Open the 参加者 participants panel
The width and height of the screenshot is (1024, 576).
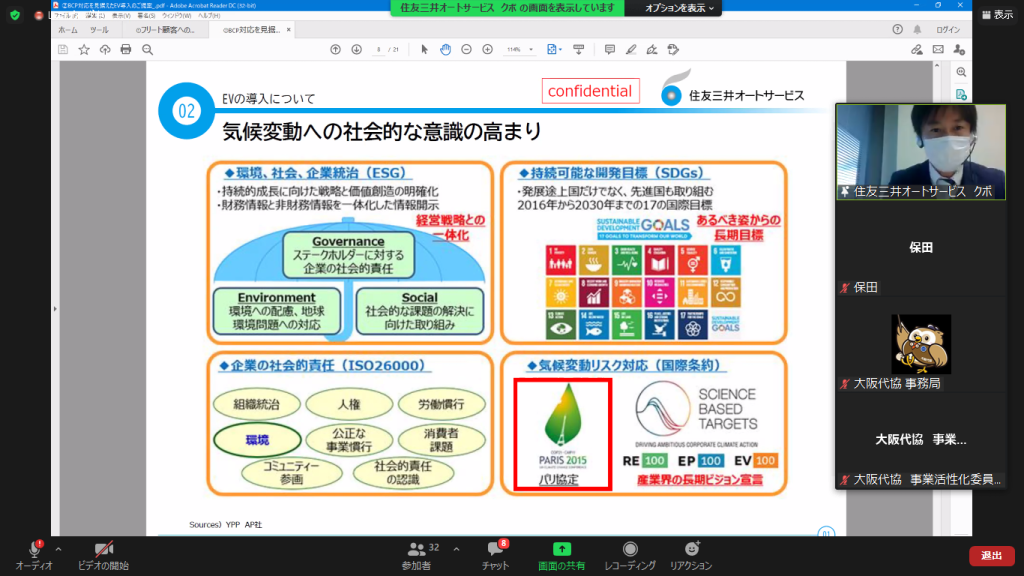pos(418,556)
